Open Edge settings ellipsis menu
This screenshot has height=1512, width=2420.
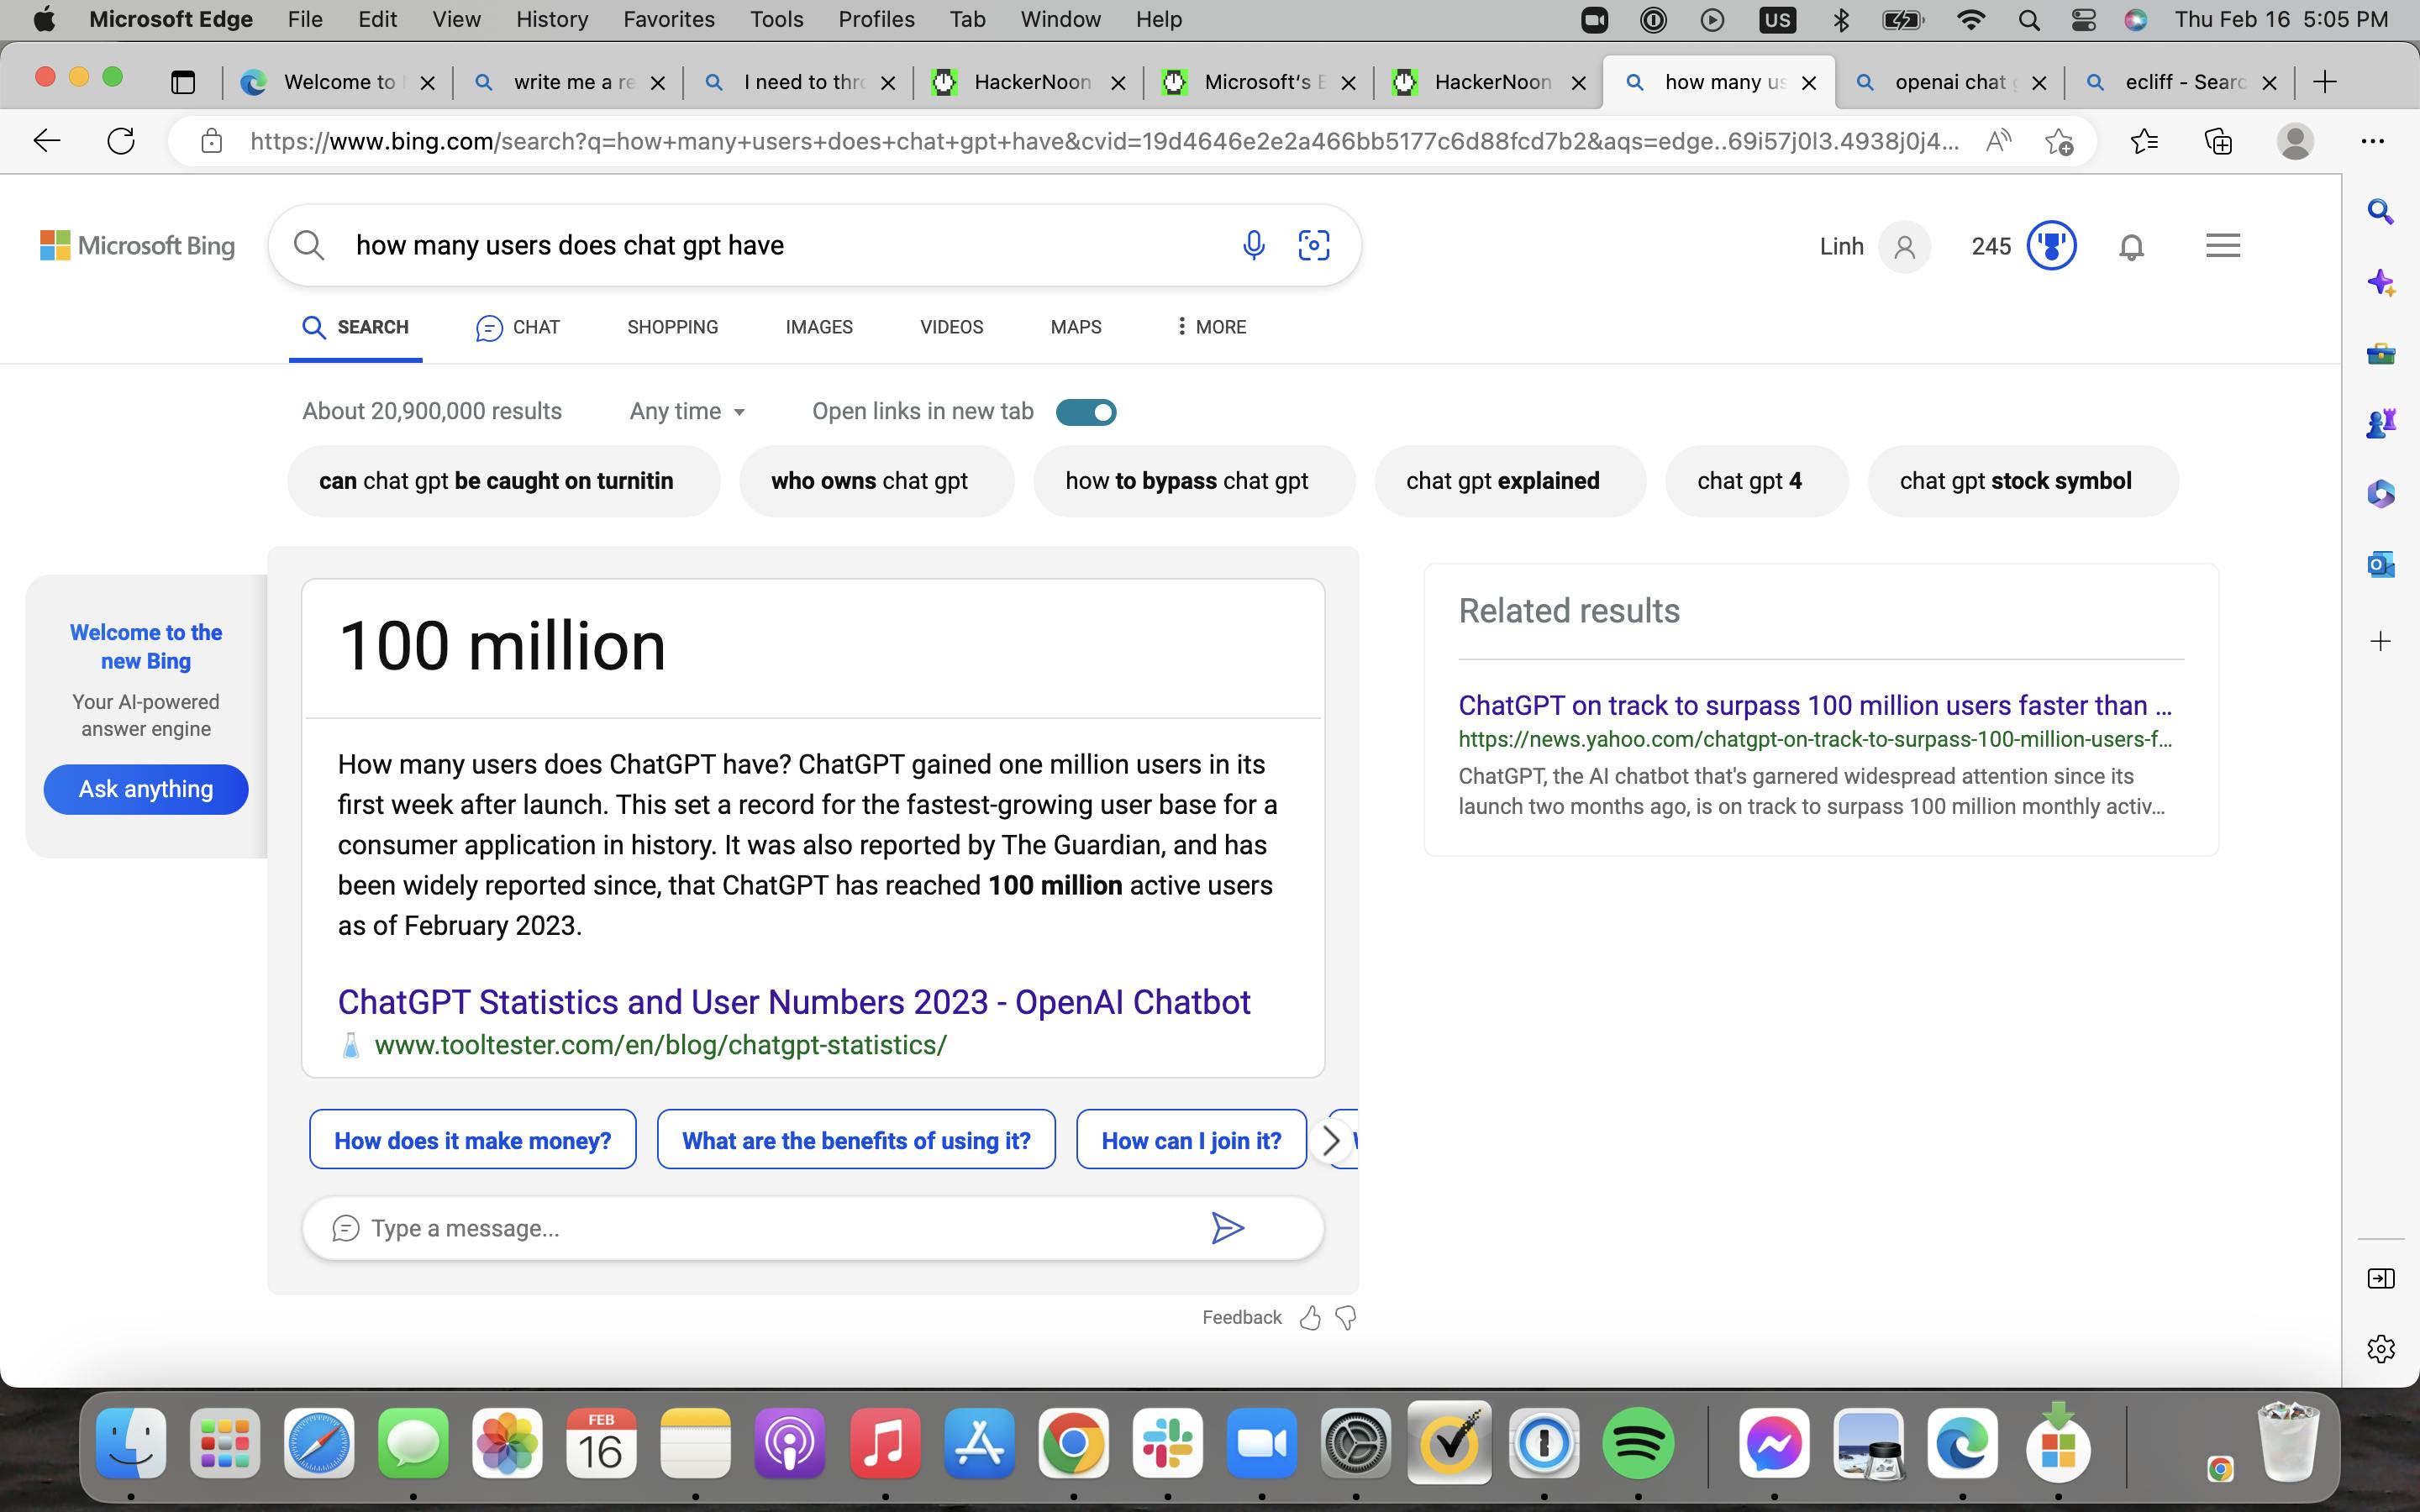pyautogui.click(x=2372, y=141)
